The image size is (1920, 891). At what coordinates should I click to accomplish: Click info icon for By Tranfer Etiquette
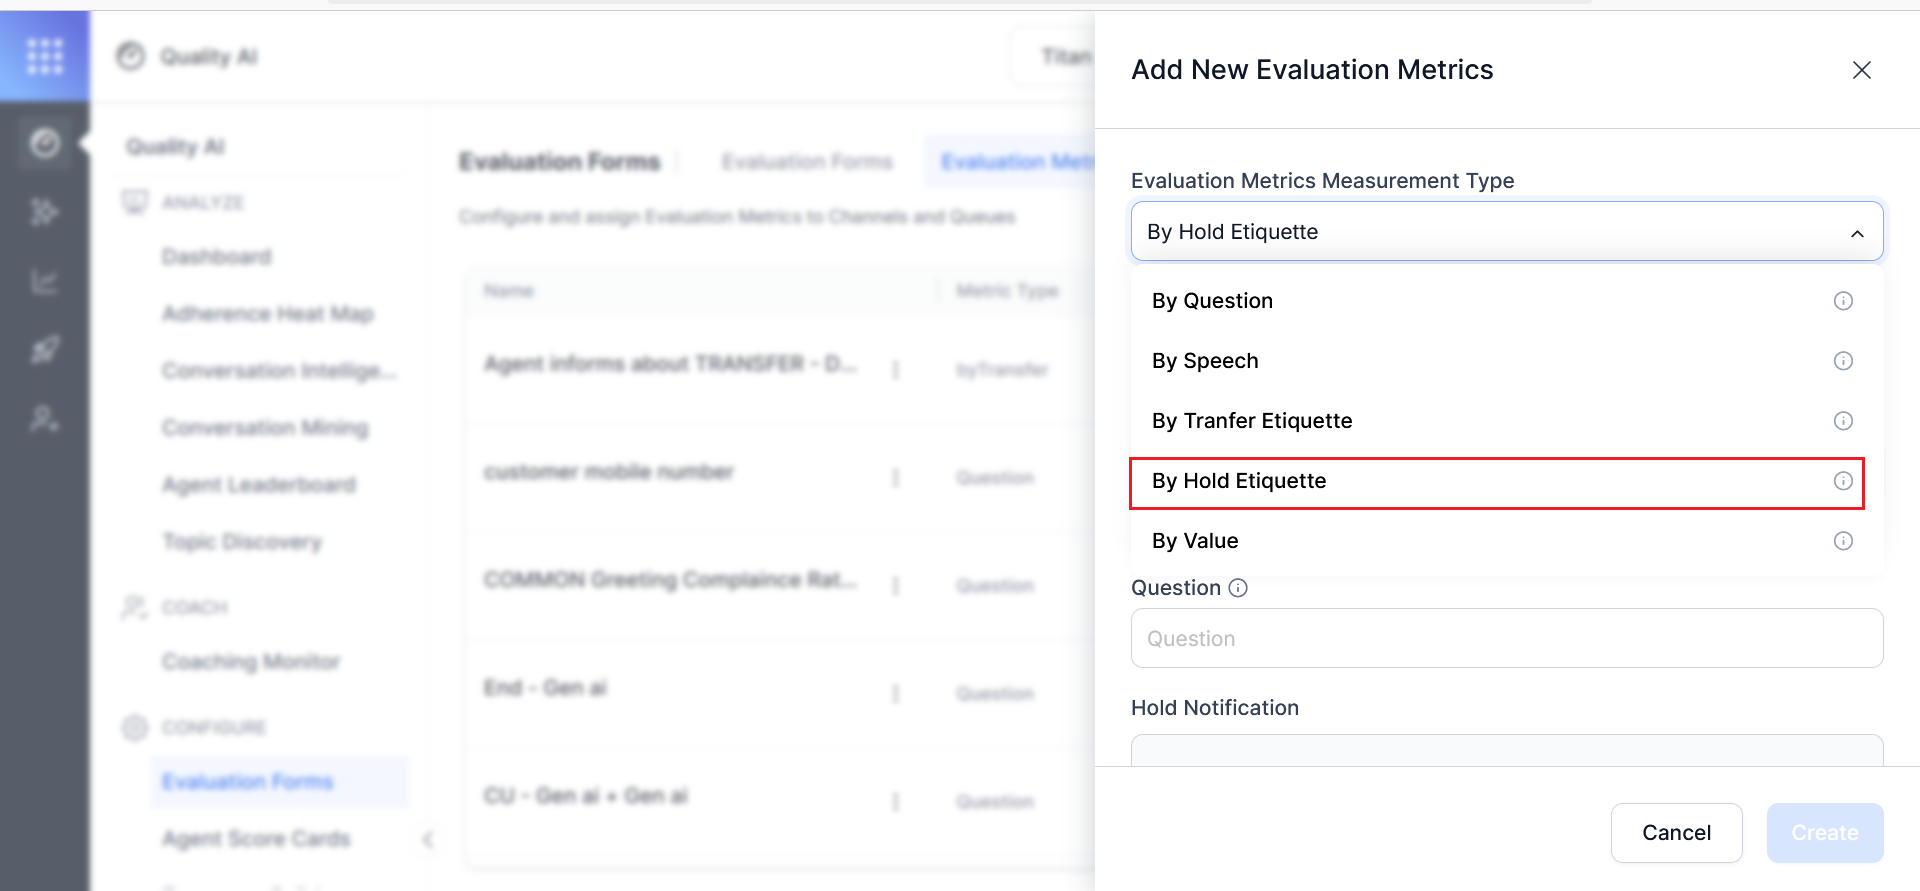click(x=1843, y=421)
